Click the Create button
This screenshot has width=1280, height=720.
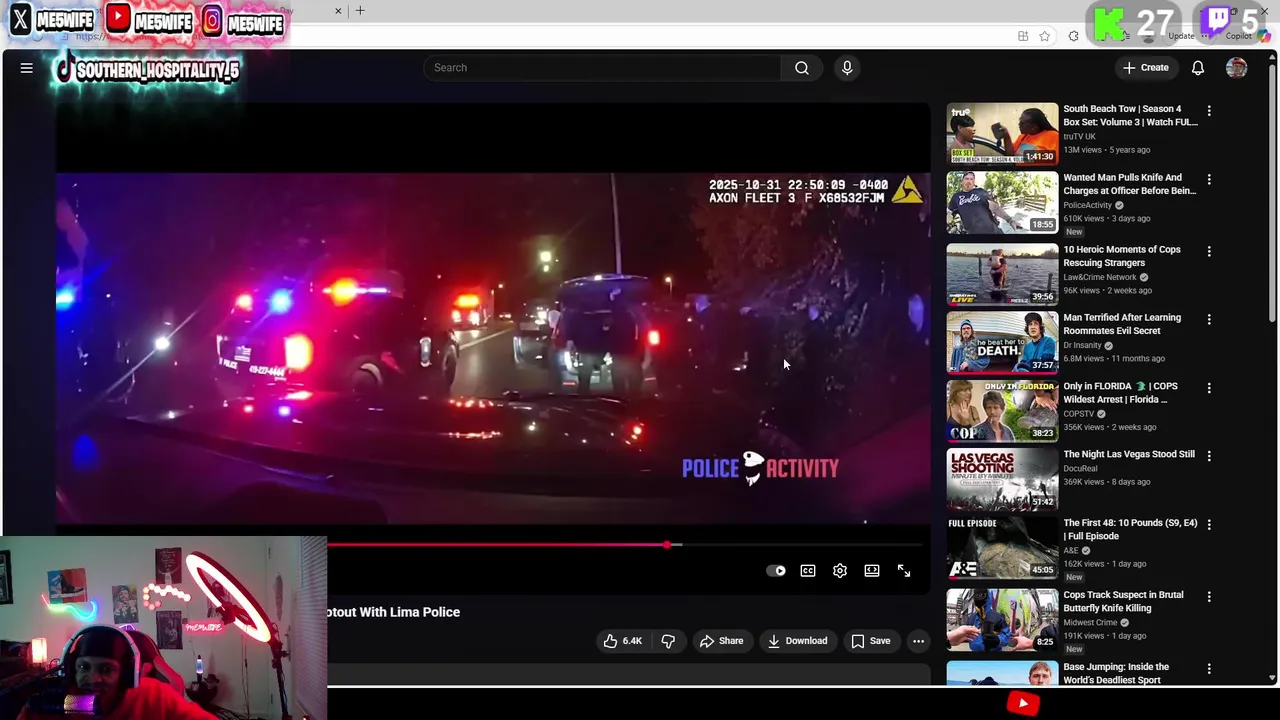click(1145, 68)
